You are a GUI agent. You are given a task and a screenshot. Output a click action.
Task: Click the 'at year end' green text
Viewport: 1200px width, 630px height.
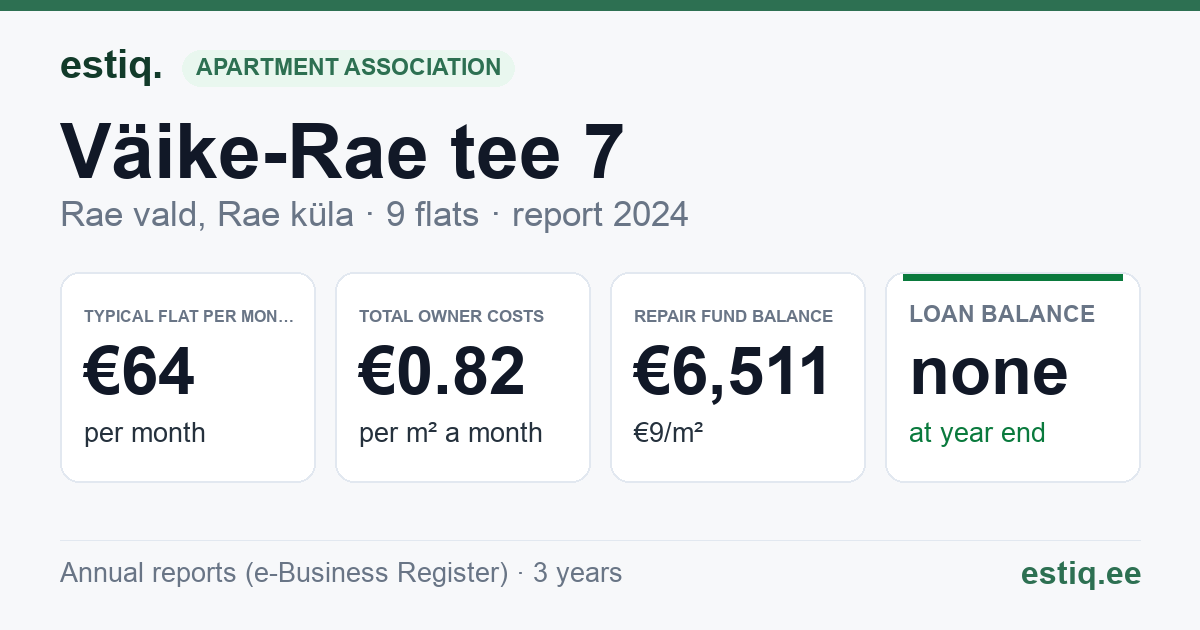tap(977, 433)
